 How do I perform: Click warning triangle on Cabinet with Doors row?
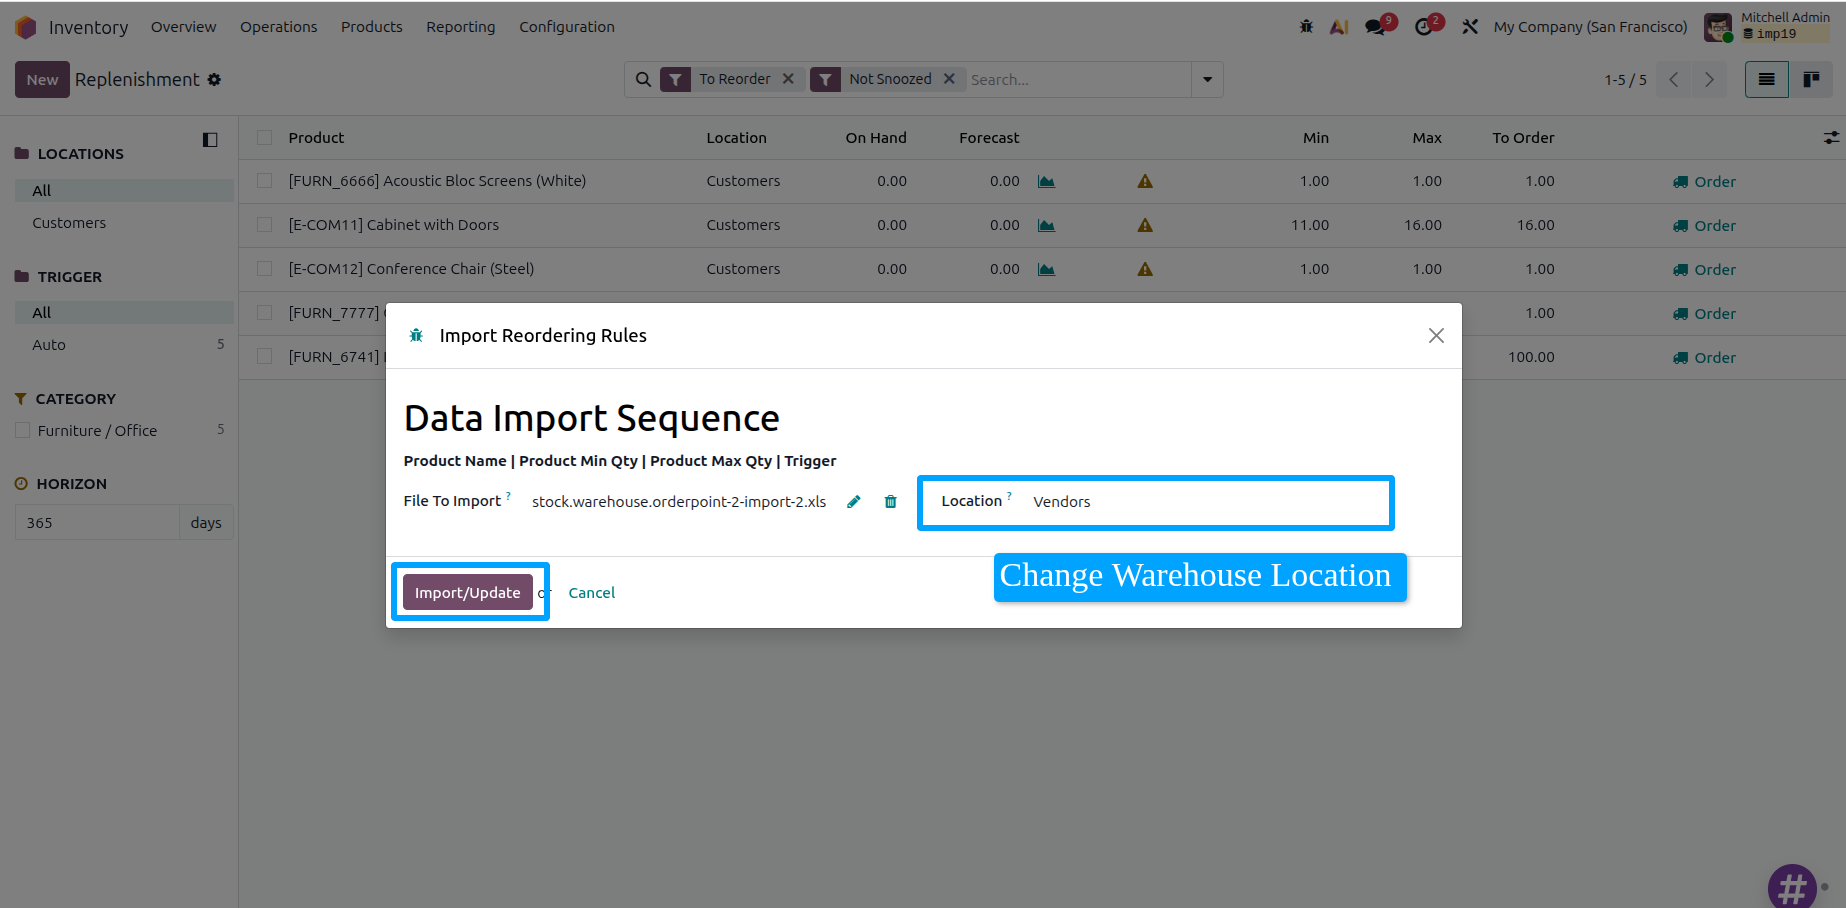[1145, 225]
